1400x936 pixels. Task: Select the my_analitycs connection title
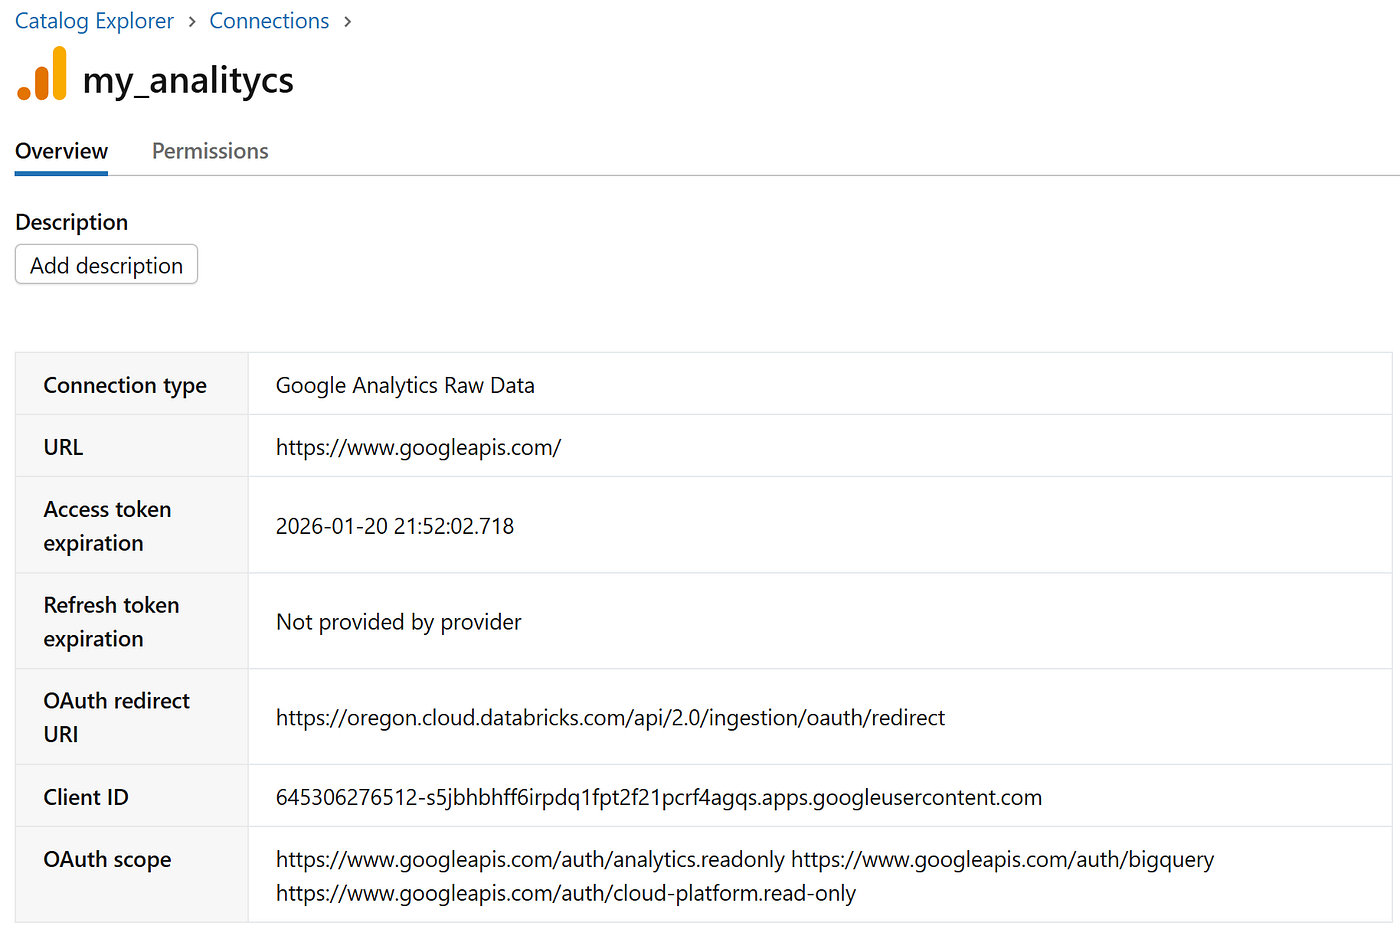(188, 80)
